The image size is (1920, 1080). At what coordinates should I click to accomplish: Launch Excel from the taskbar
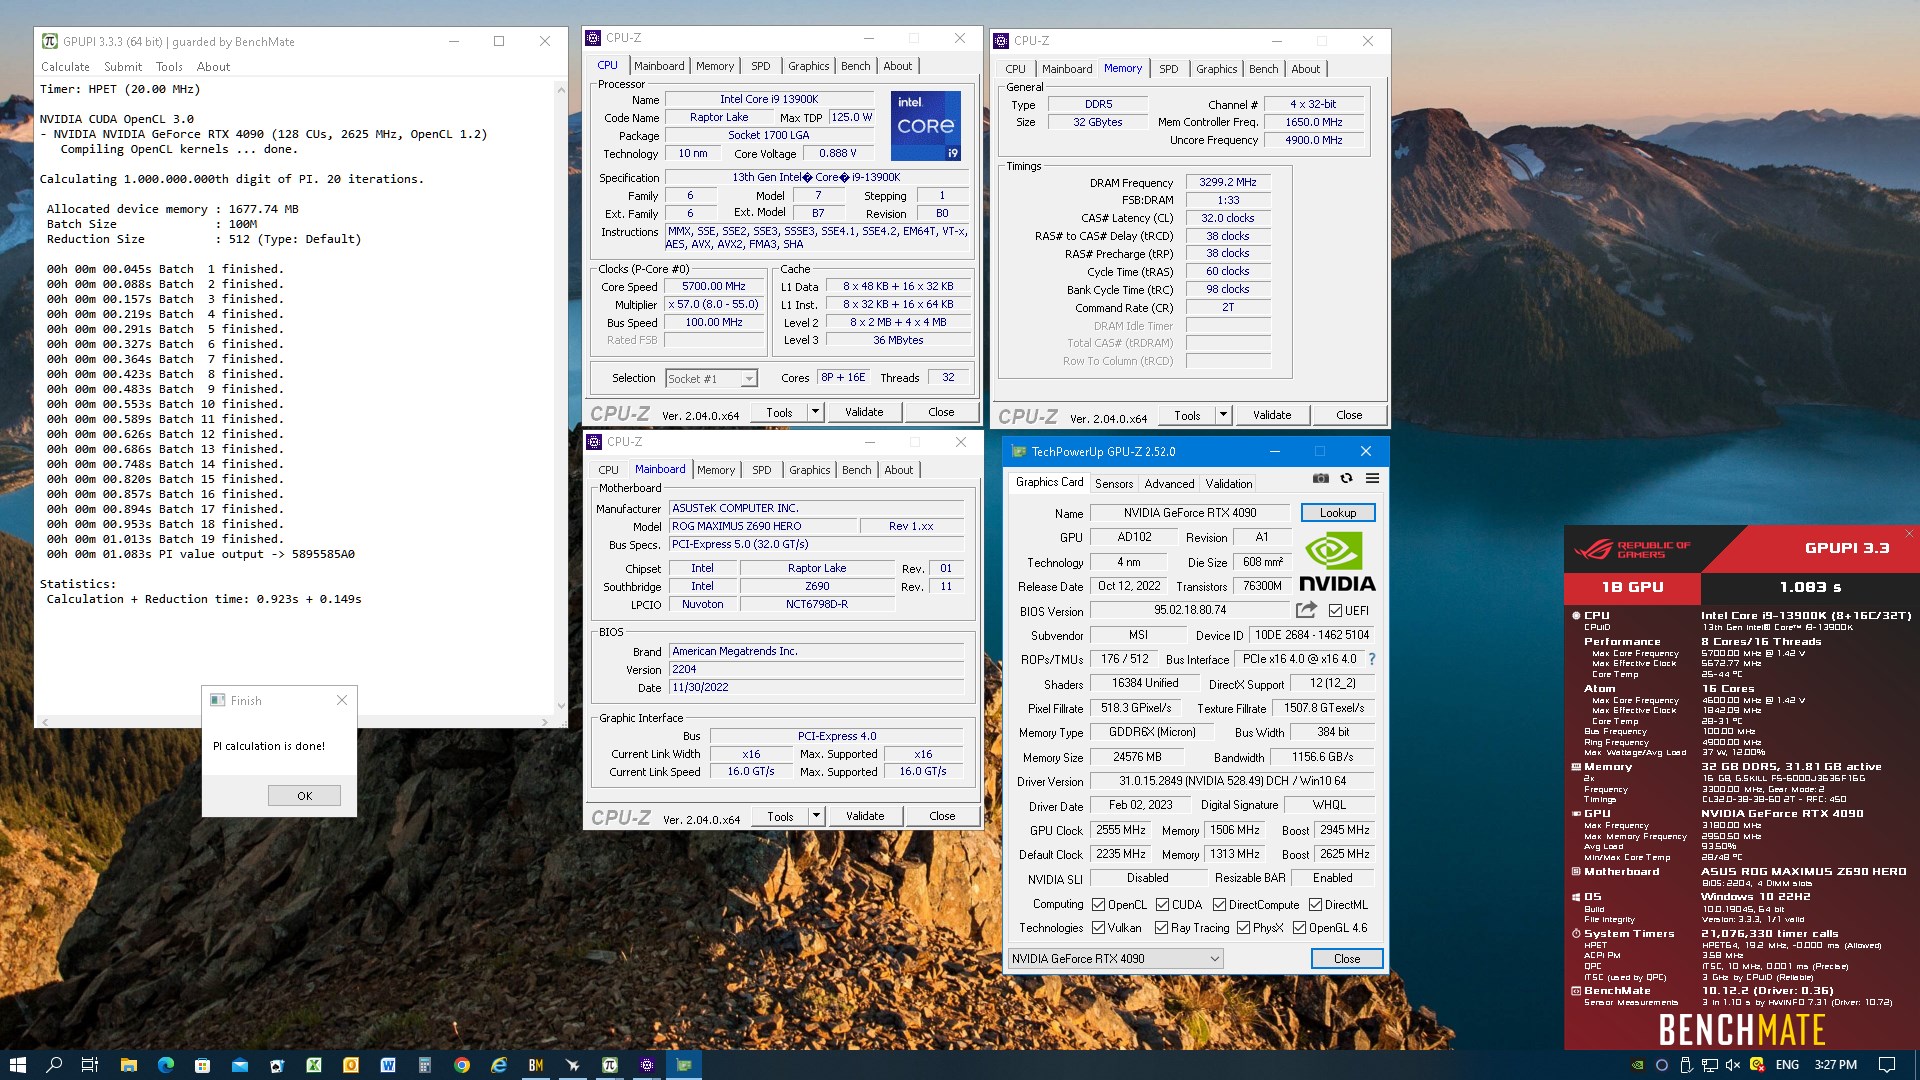(314, 1065)
